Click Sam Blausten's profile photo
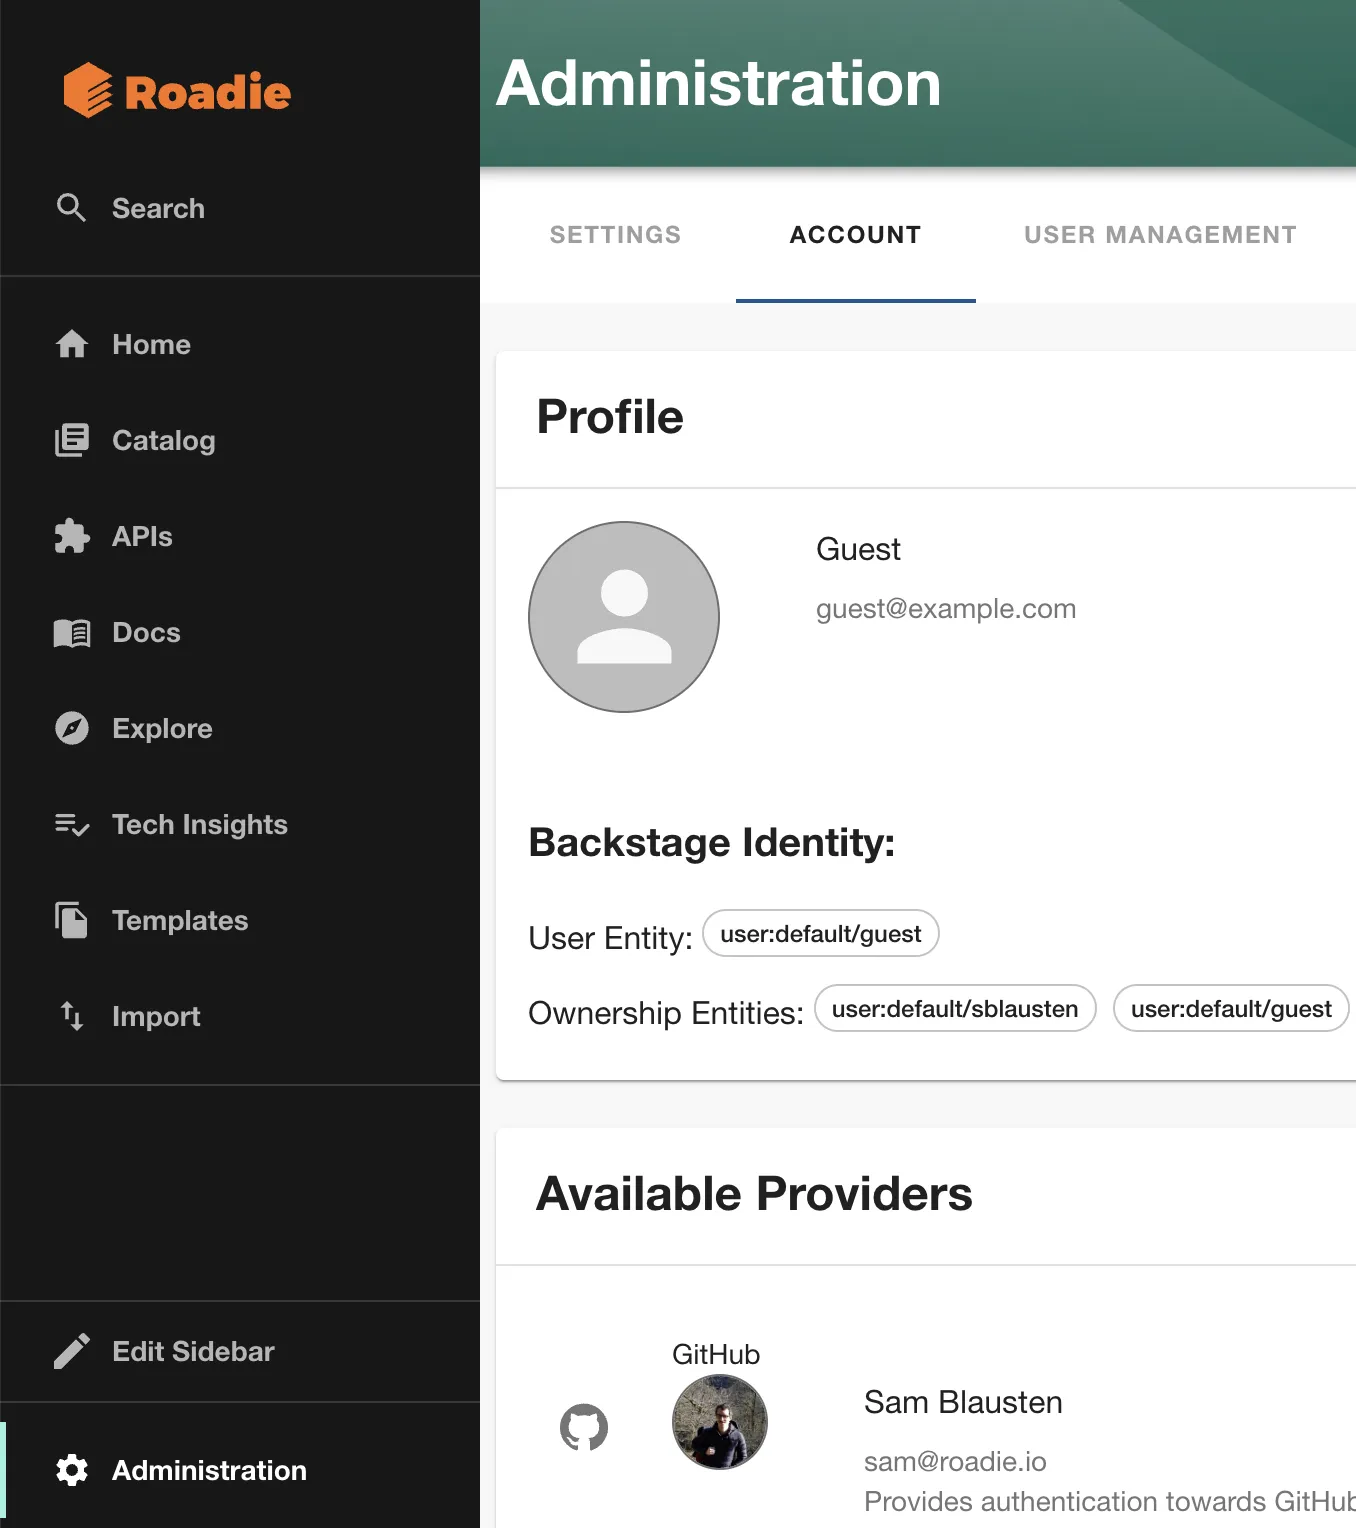This screenshot has height=1528, width=1356. point(719,1422)
